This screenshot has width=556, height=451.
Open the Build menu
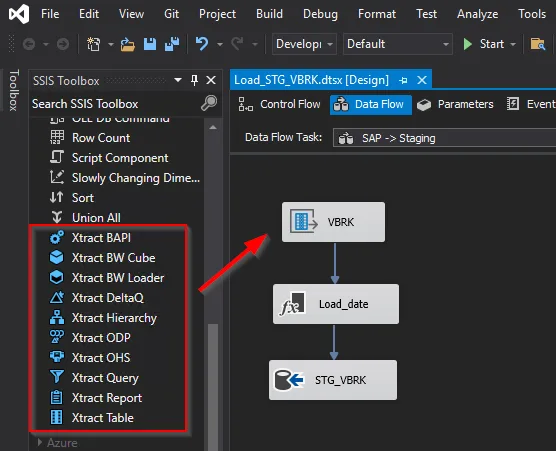point(269,14)
